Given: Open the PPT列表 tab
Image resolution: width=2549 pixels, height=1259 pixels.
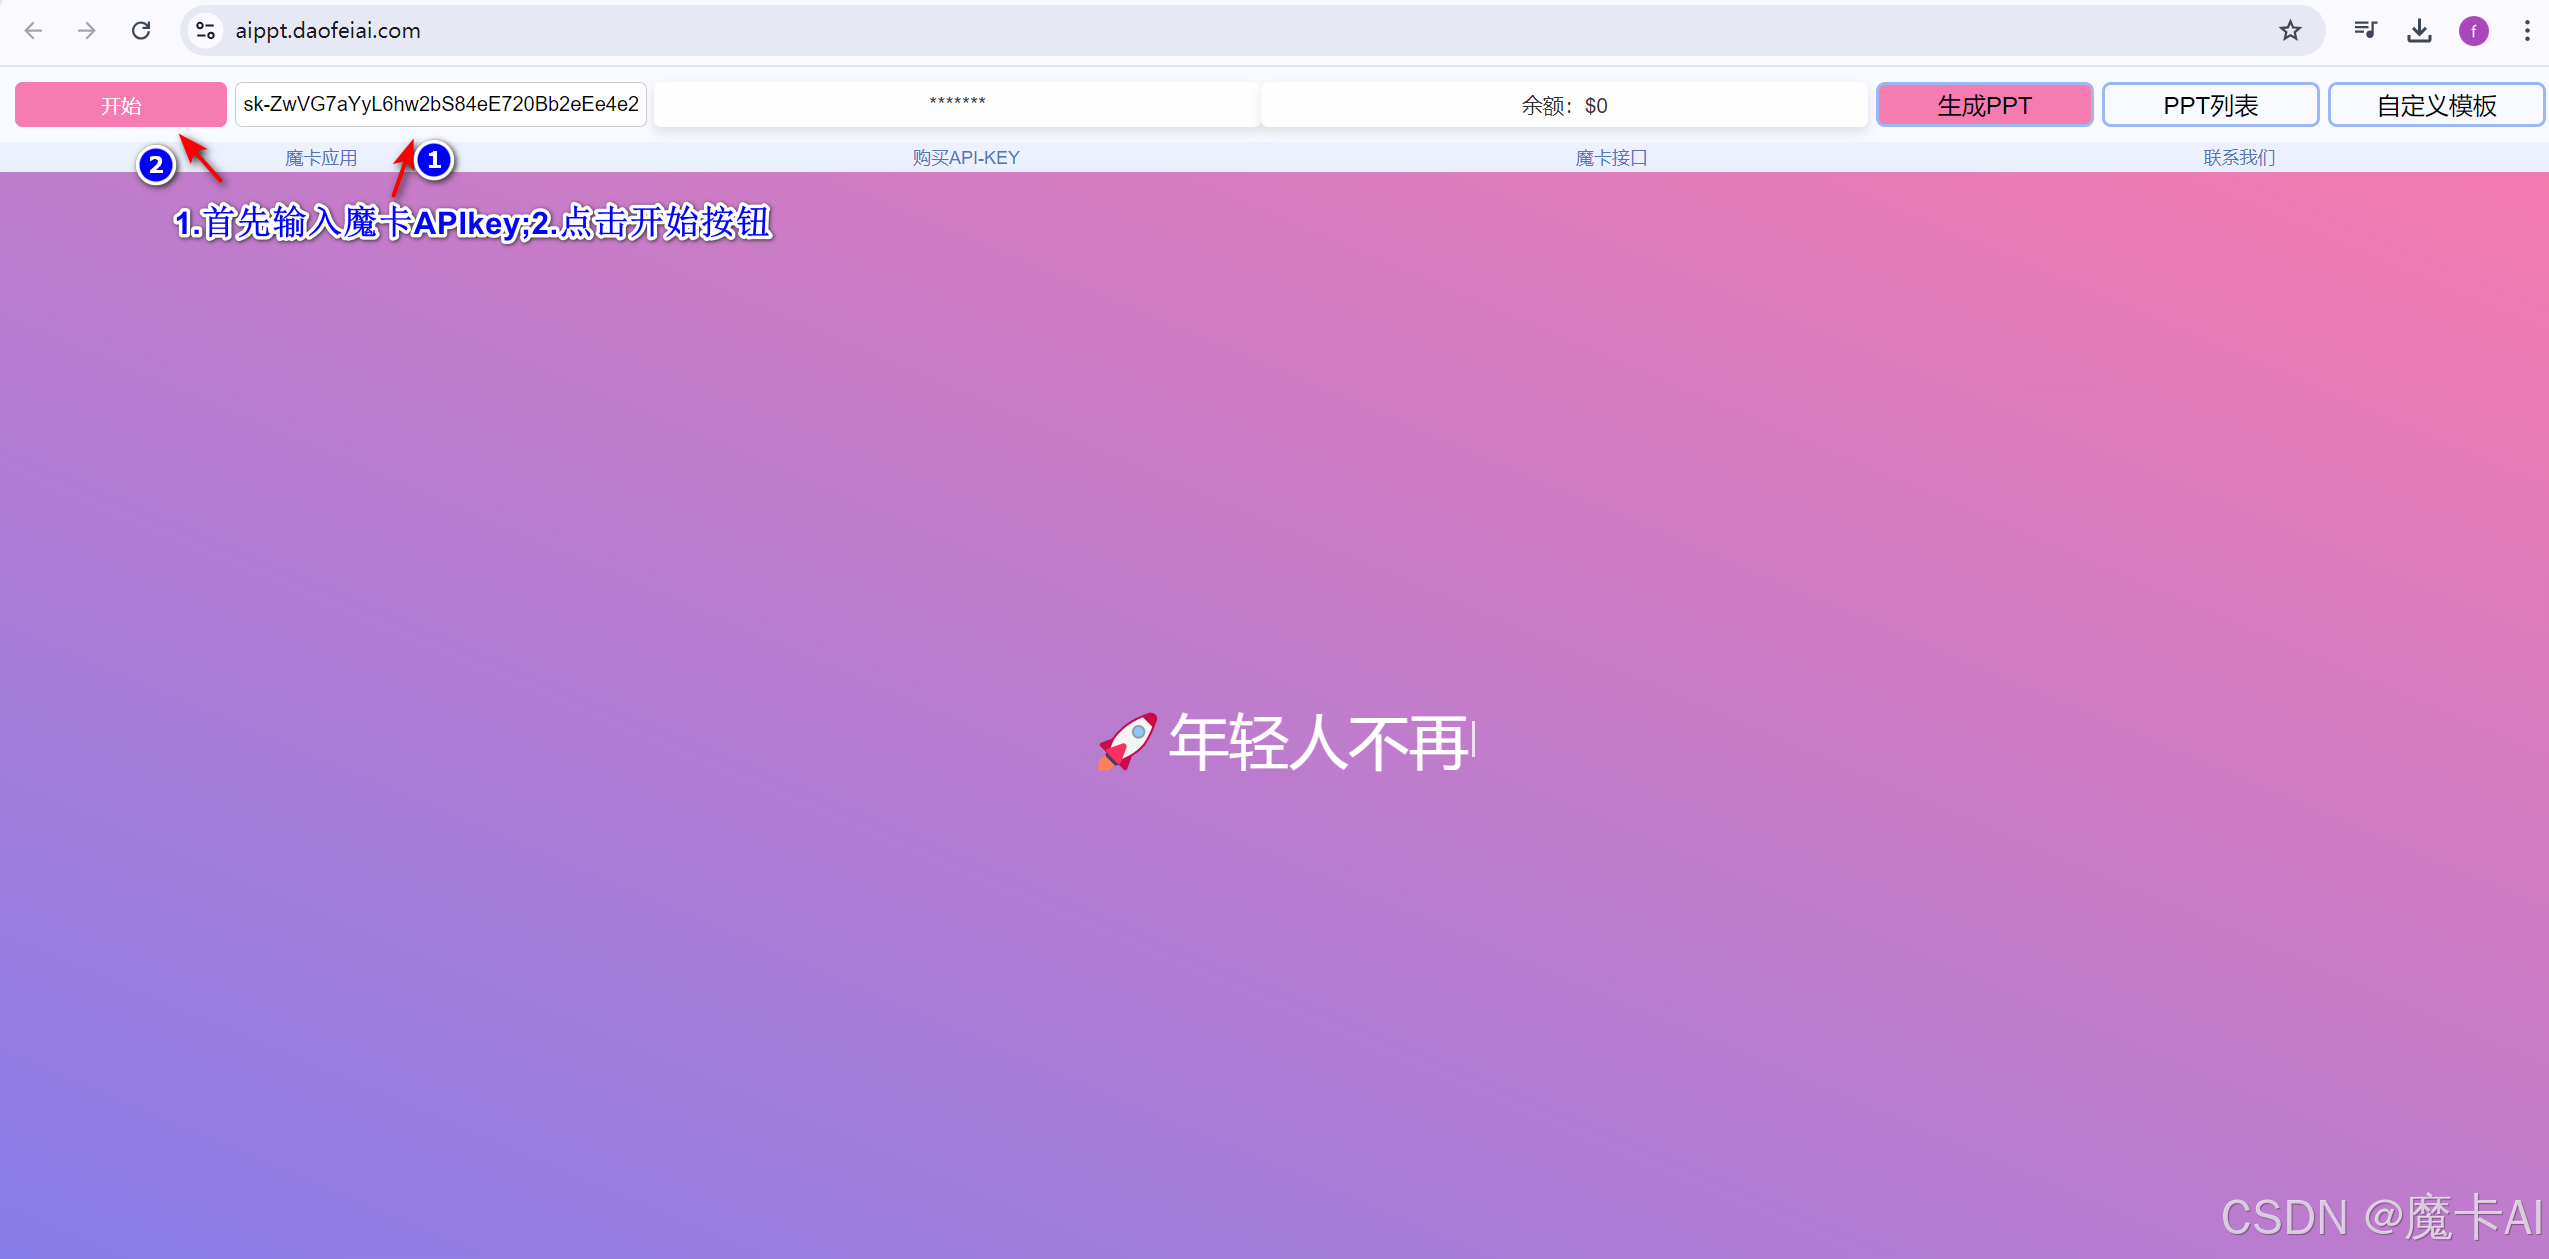Looking at the screenshot, I should coord(2210,105).
